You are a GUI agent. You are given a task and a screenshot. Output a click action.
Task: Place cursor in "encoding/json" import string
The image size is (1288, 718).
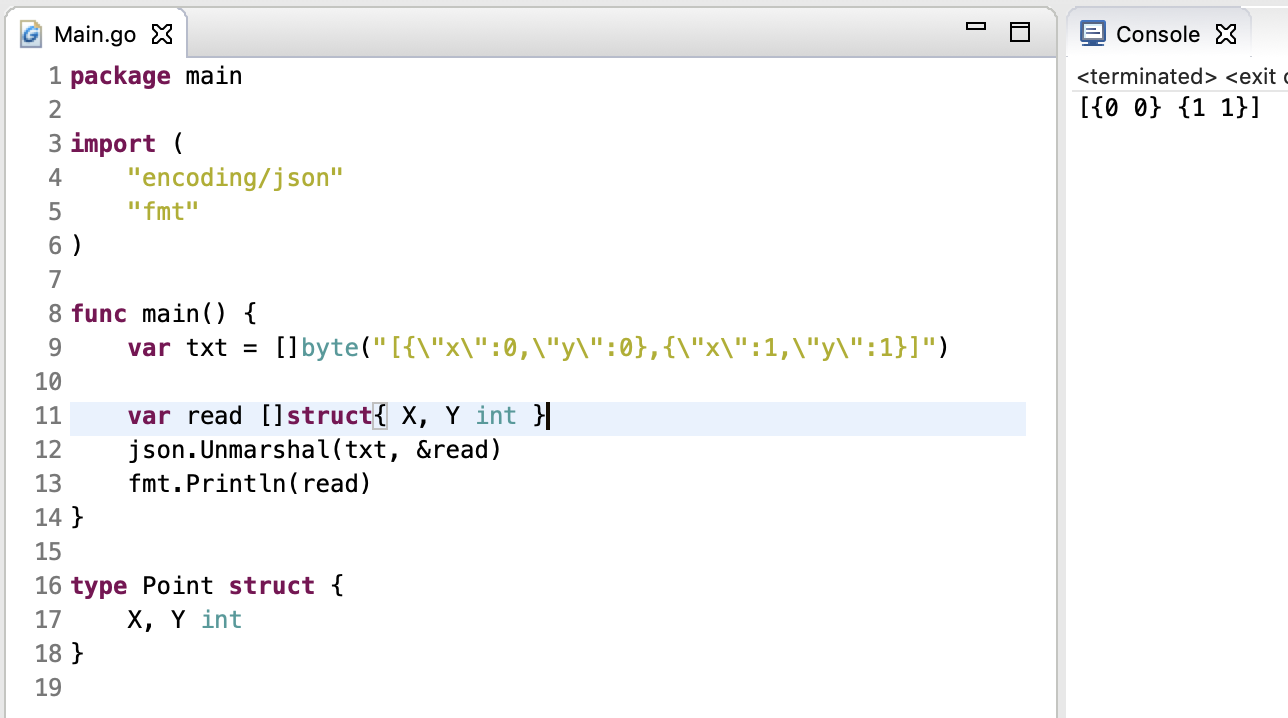235,178
